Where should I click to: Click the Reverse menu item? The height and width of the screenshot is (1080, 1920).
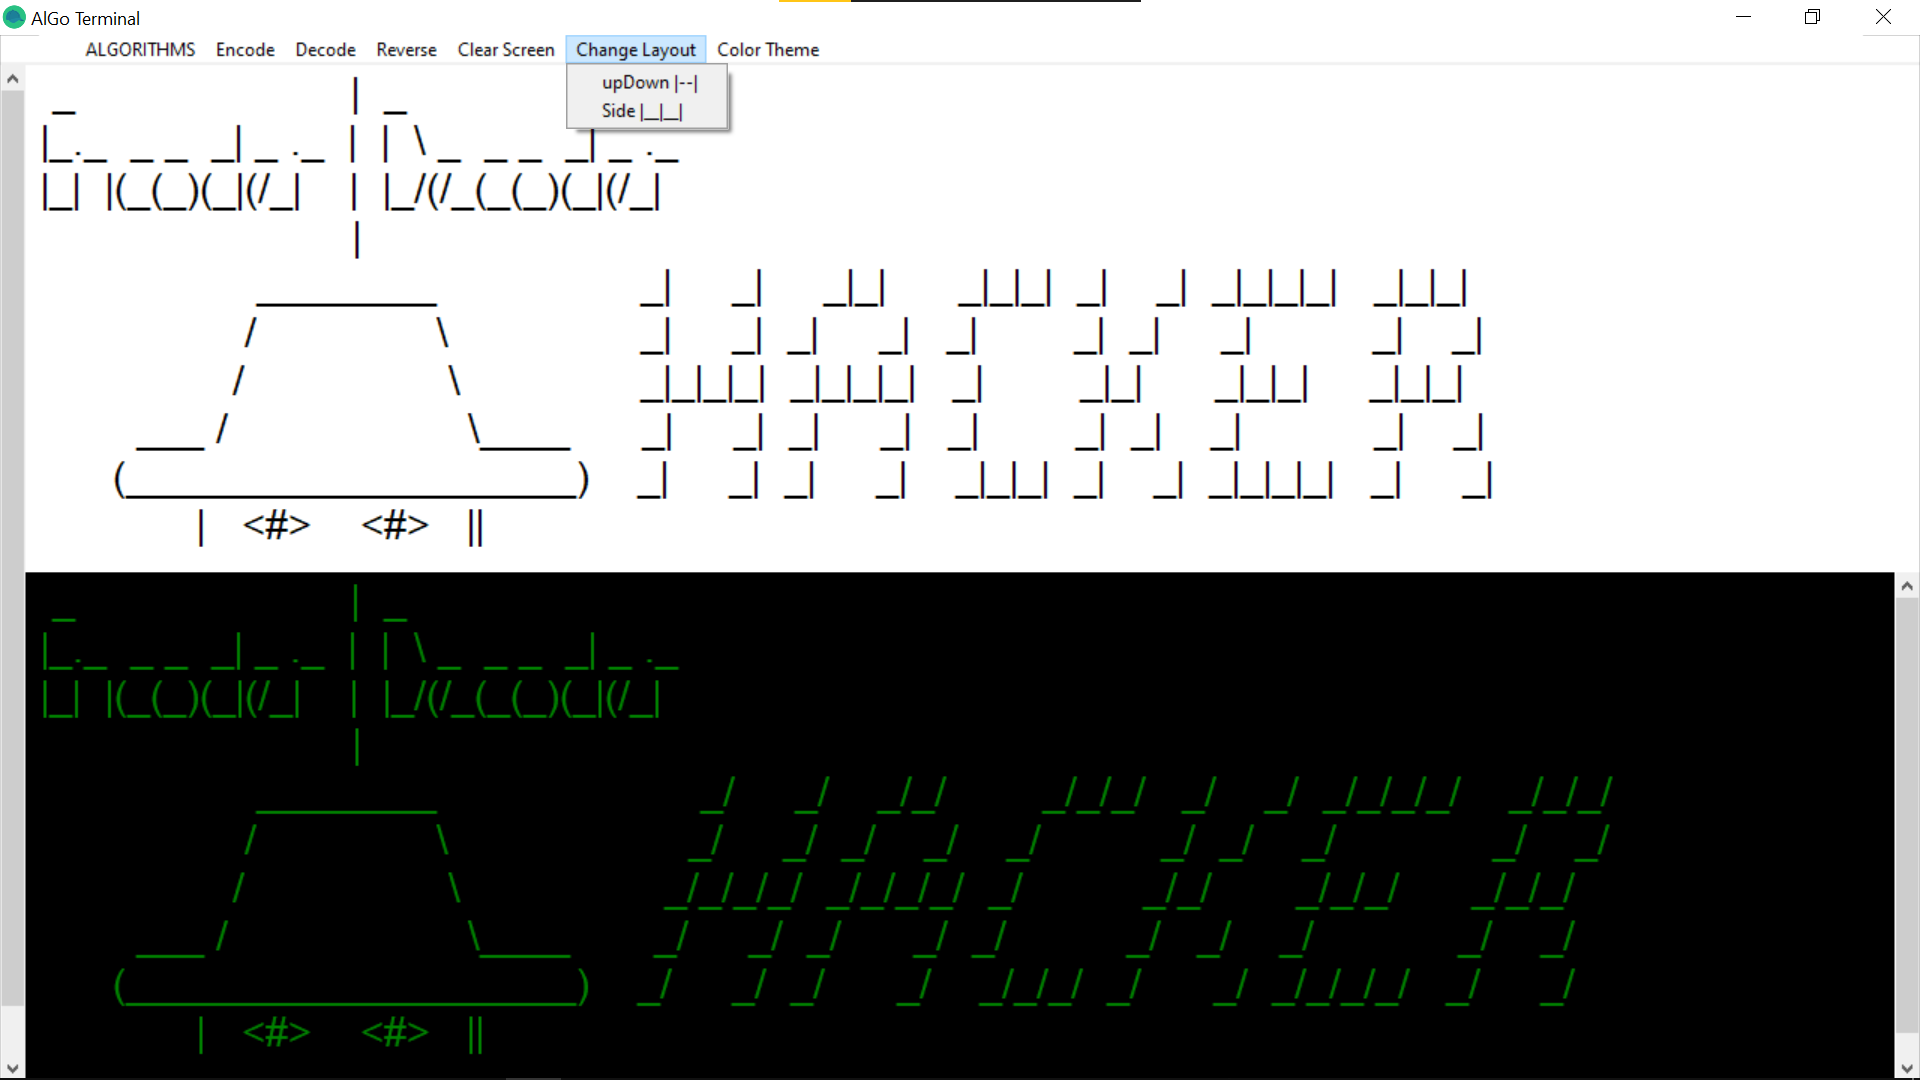point(406,50)
